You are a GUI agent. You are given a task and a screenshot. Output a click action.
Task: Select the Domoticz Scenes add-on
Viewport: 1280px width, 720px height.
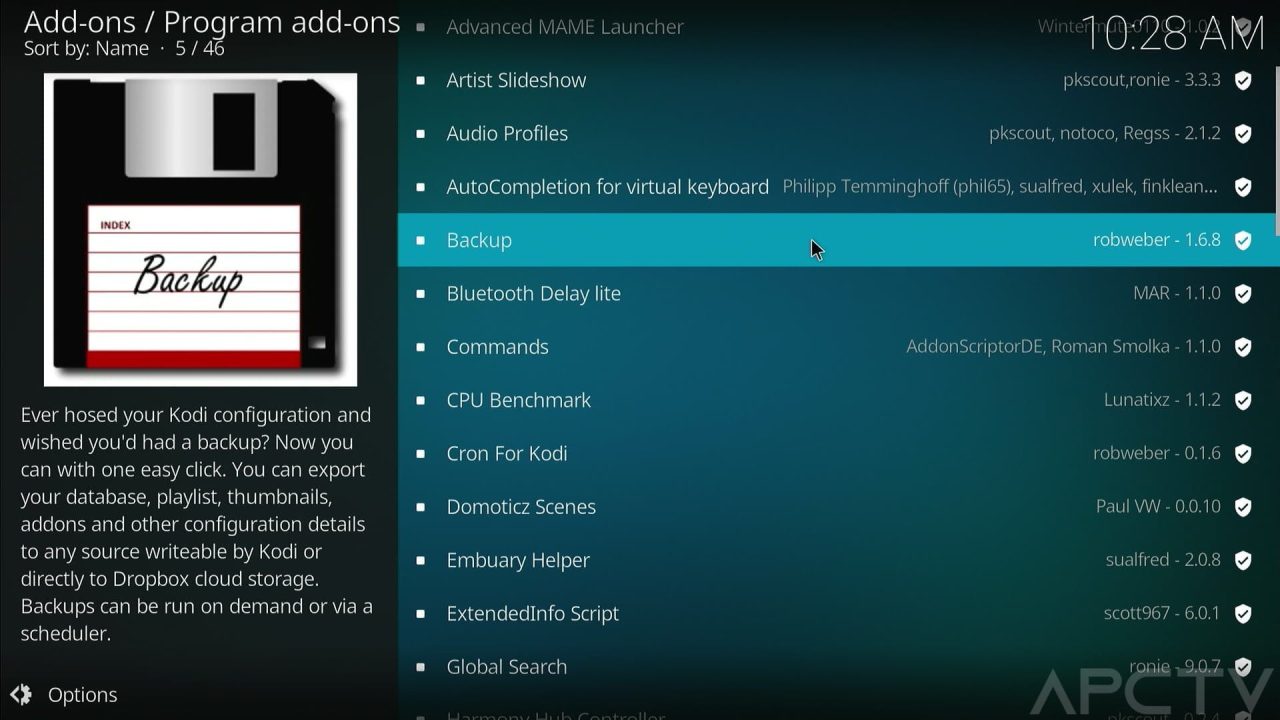836,507
